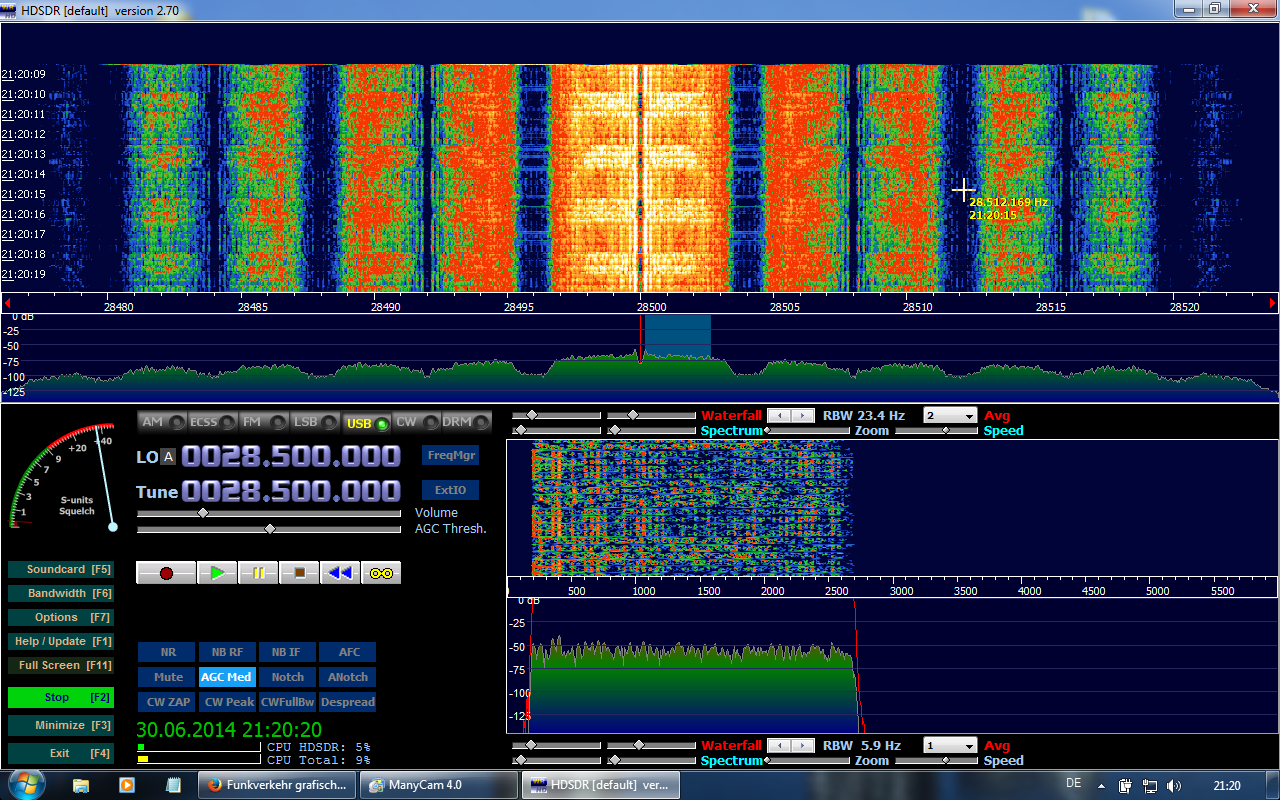Screen dimensions: 1280x800
Task: Click upper RBW decrease left arrow
Action: point(778,415)
